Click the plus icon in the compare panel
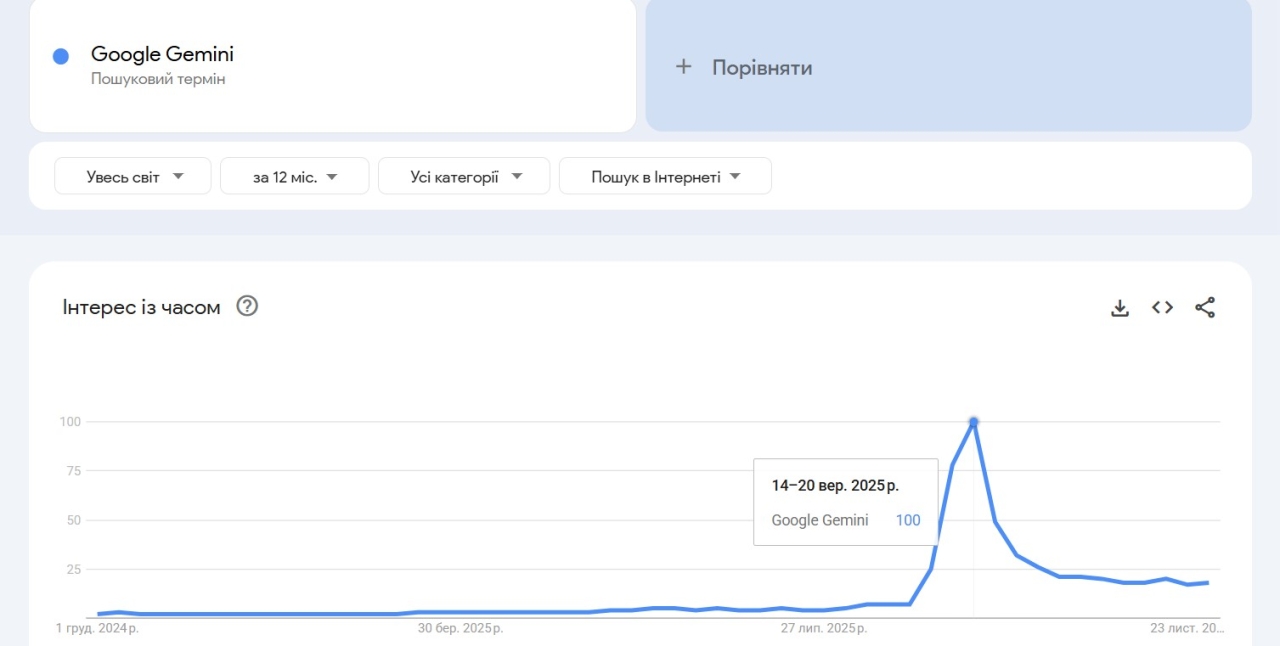This screenshot has height=646, width=1280. pos(684,66)
